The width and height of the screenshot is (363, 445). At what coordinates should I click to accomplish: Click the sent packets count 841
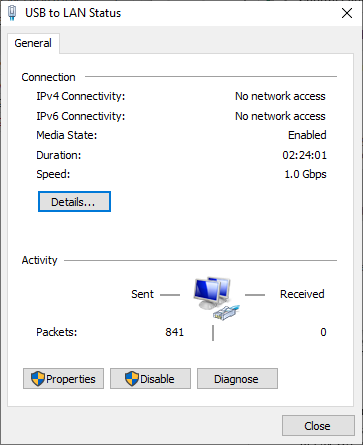tap(174, 332)
